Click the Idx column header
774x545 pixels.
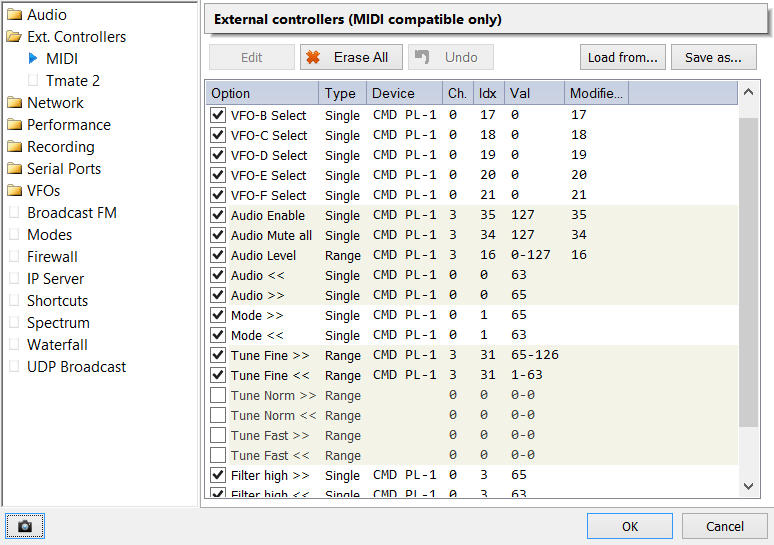(x=489, y=93)
